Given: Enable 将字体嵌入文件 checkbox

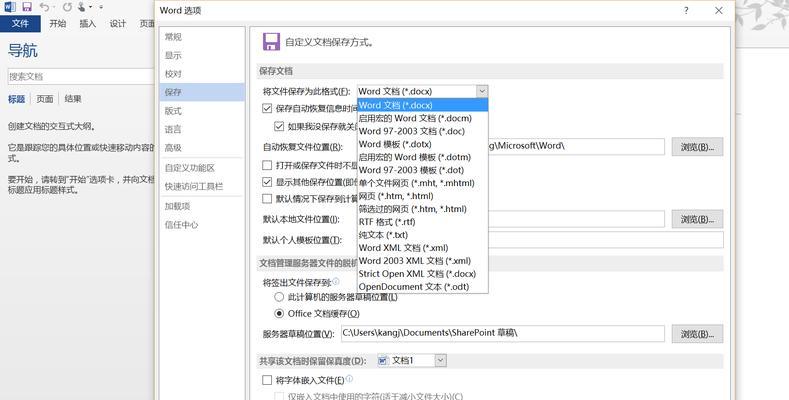Looking at the screenshot, I should click(267, 380).
